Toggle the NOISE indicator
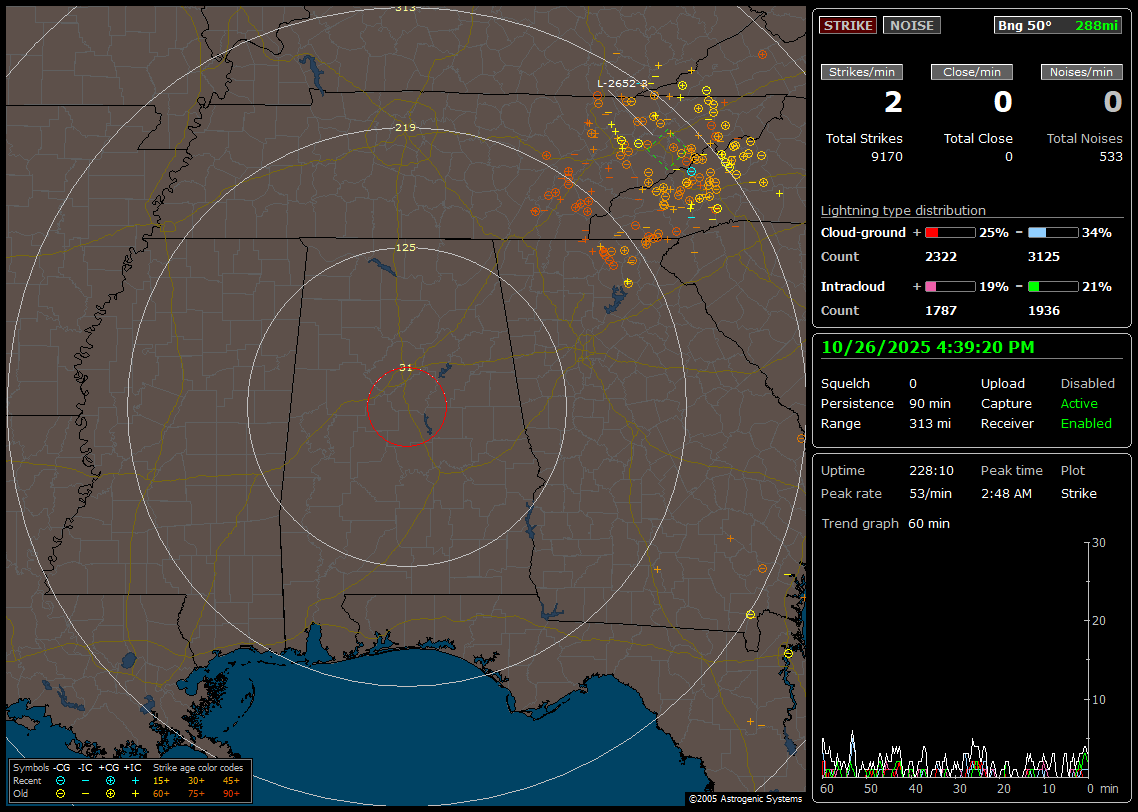1138x812 pixels. tap(911, 25)
